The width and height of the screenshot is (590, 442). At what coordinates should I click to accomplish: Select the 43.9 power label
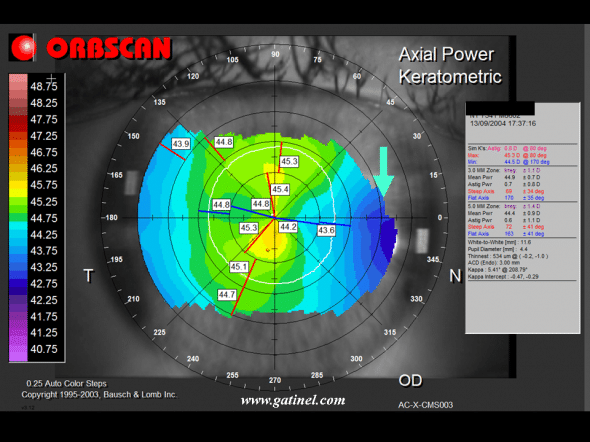[x=181, y=144]
